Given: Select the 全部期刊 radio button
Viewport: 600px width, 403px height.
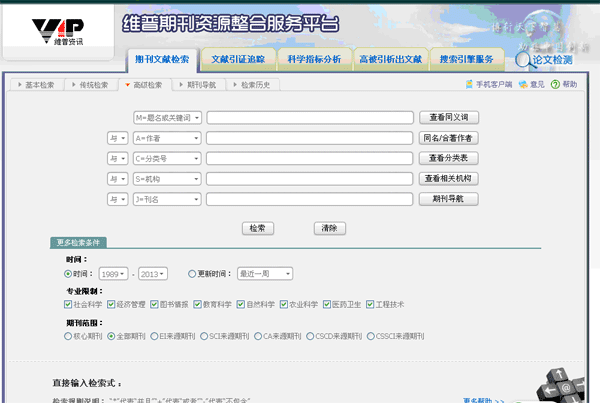Looking at the screenshot, I should tap(111, 336).
